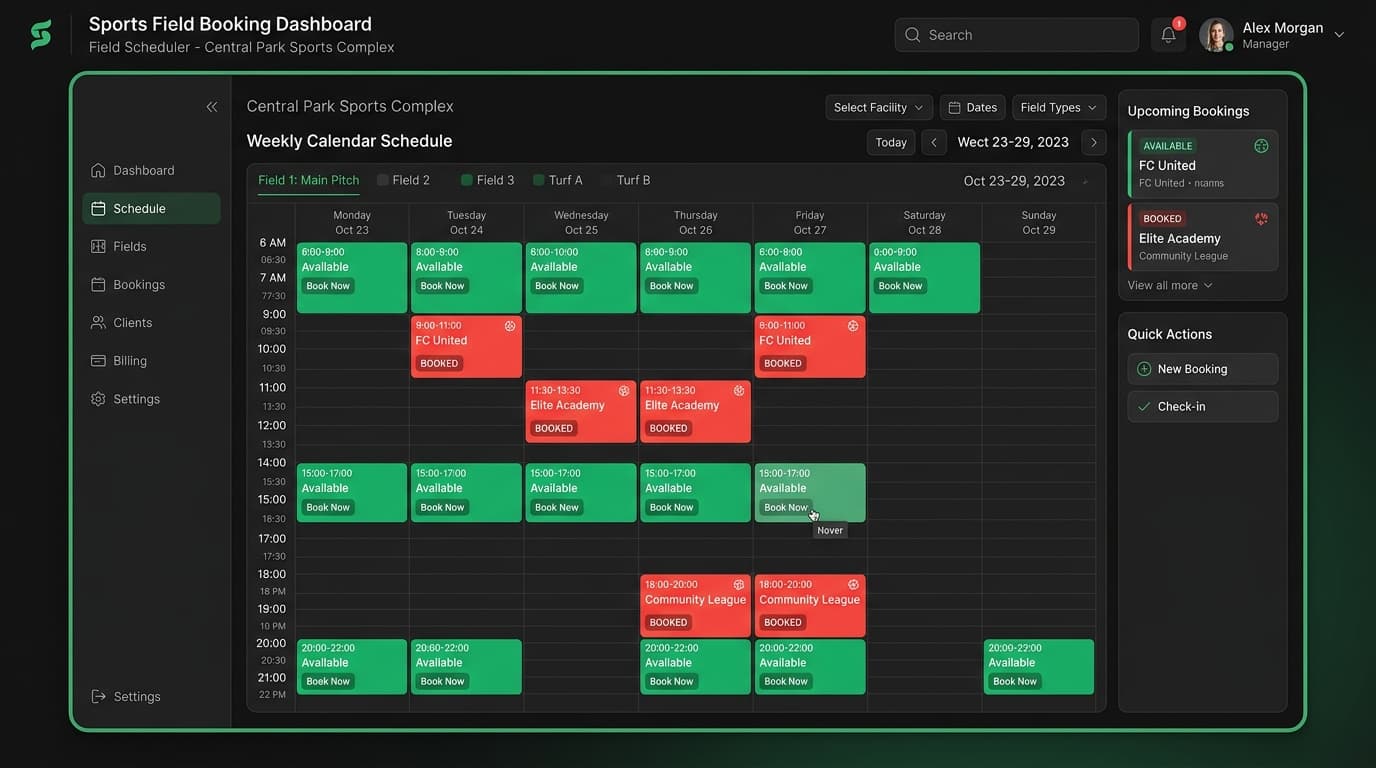Image resolution: width=1376 pixels, height=768 pixels.
Task: Click the Fields icon in the sidebar
Action: [98, 246]
